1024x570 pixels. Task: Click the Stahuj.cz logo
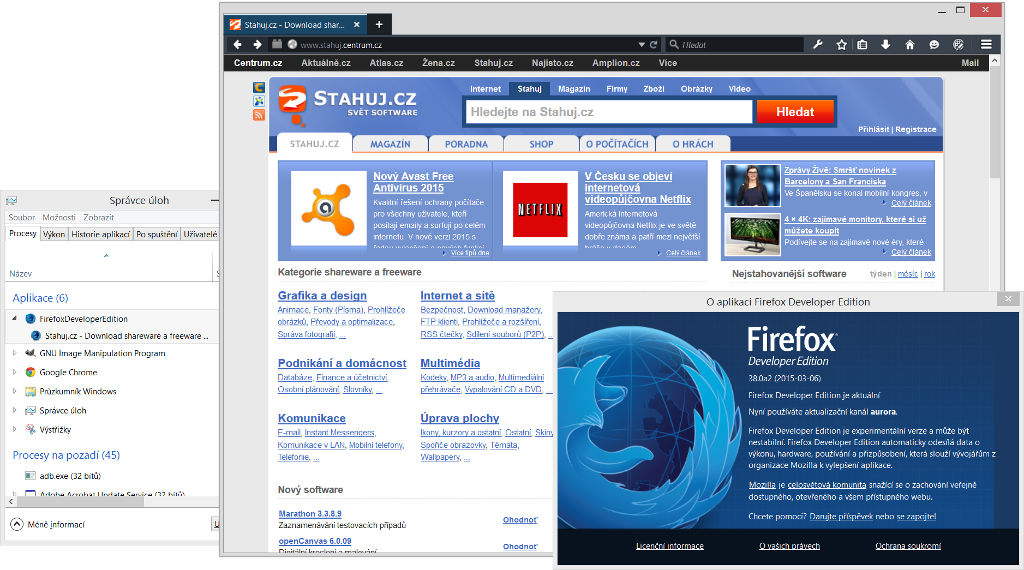348,104
